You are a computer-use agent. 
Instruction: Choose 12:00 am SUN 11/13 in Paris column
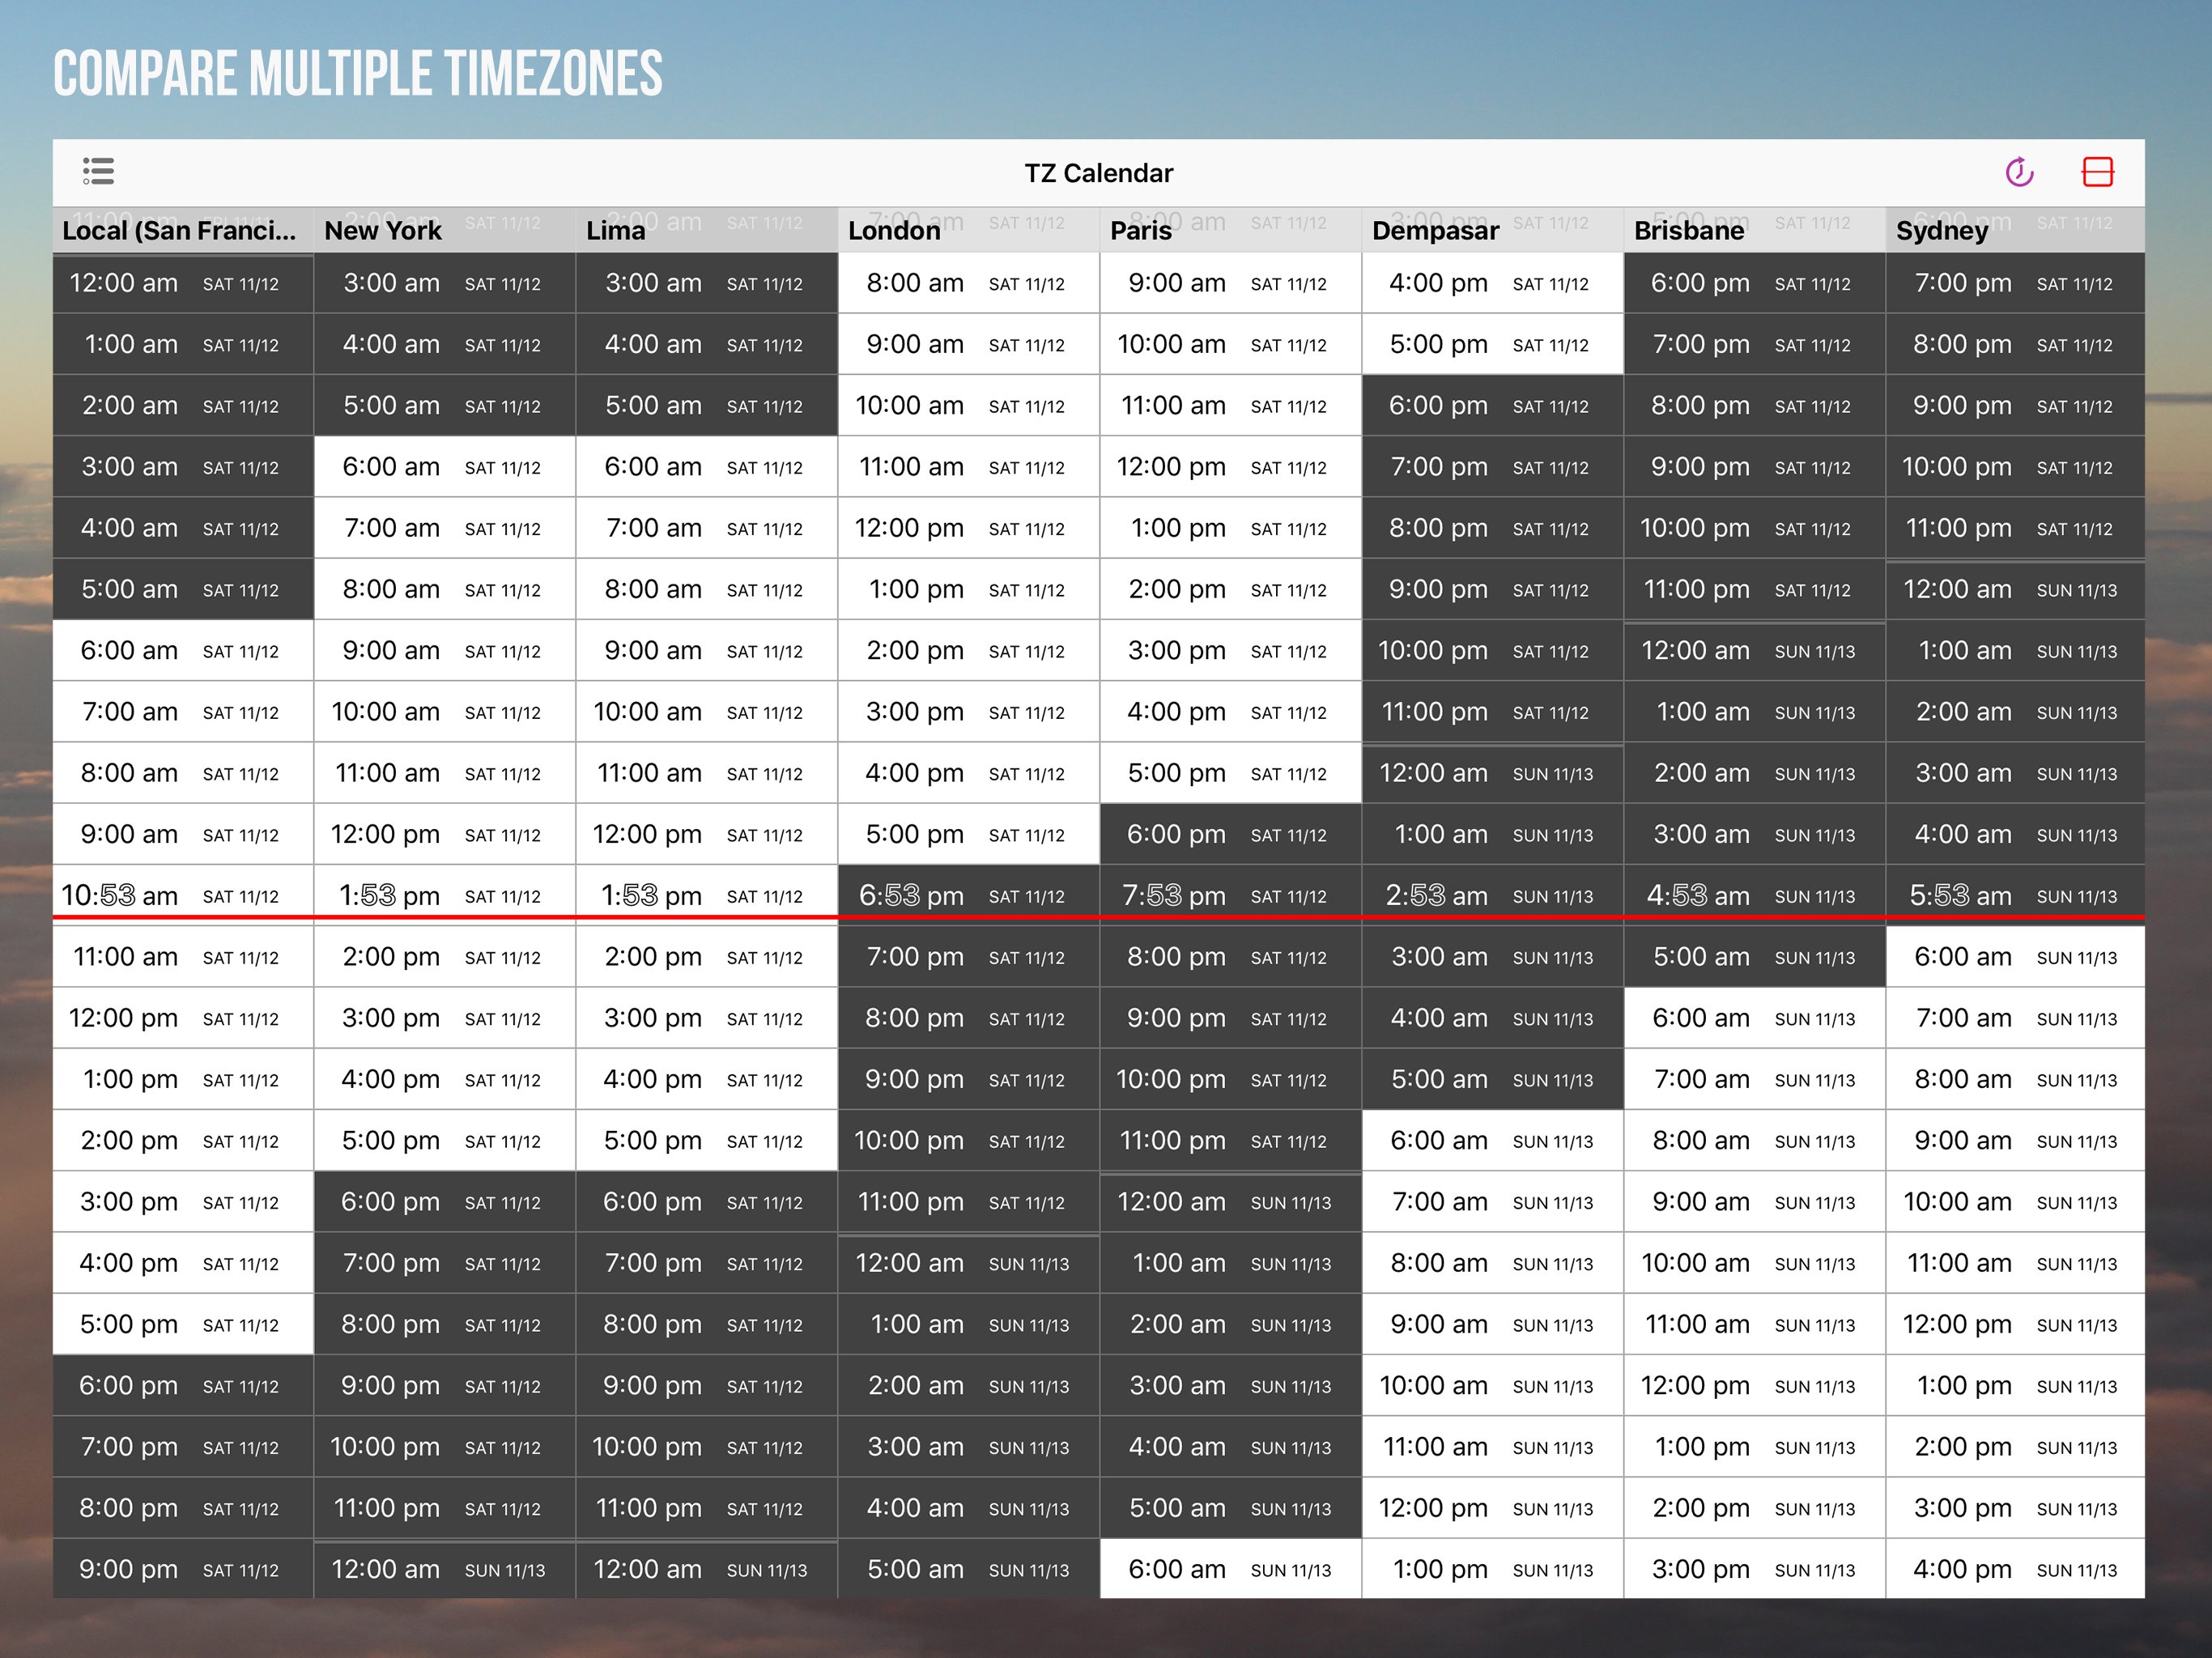(1231, 1202)
